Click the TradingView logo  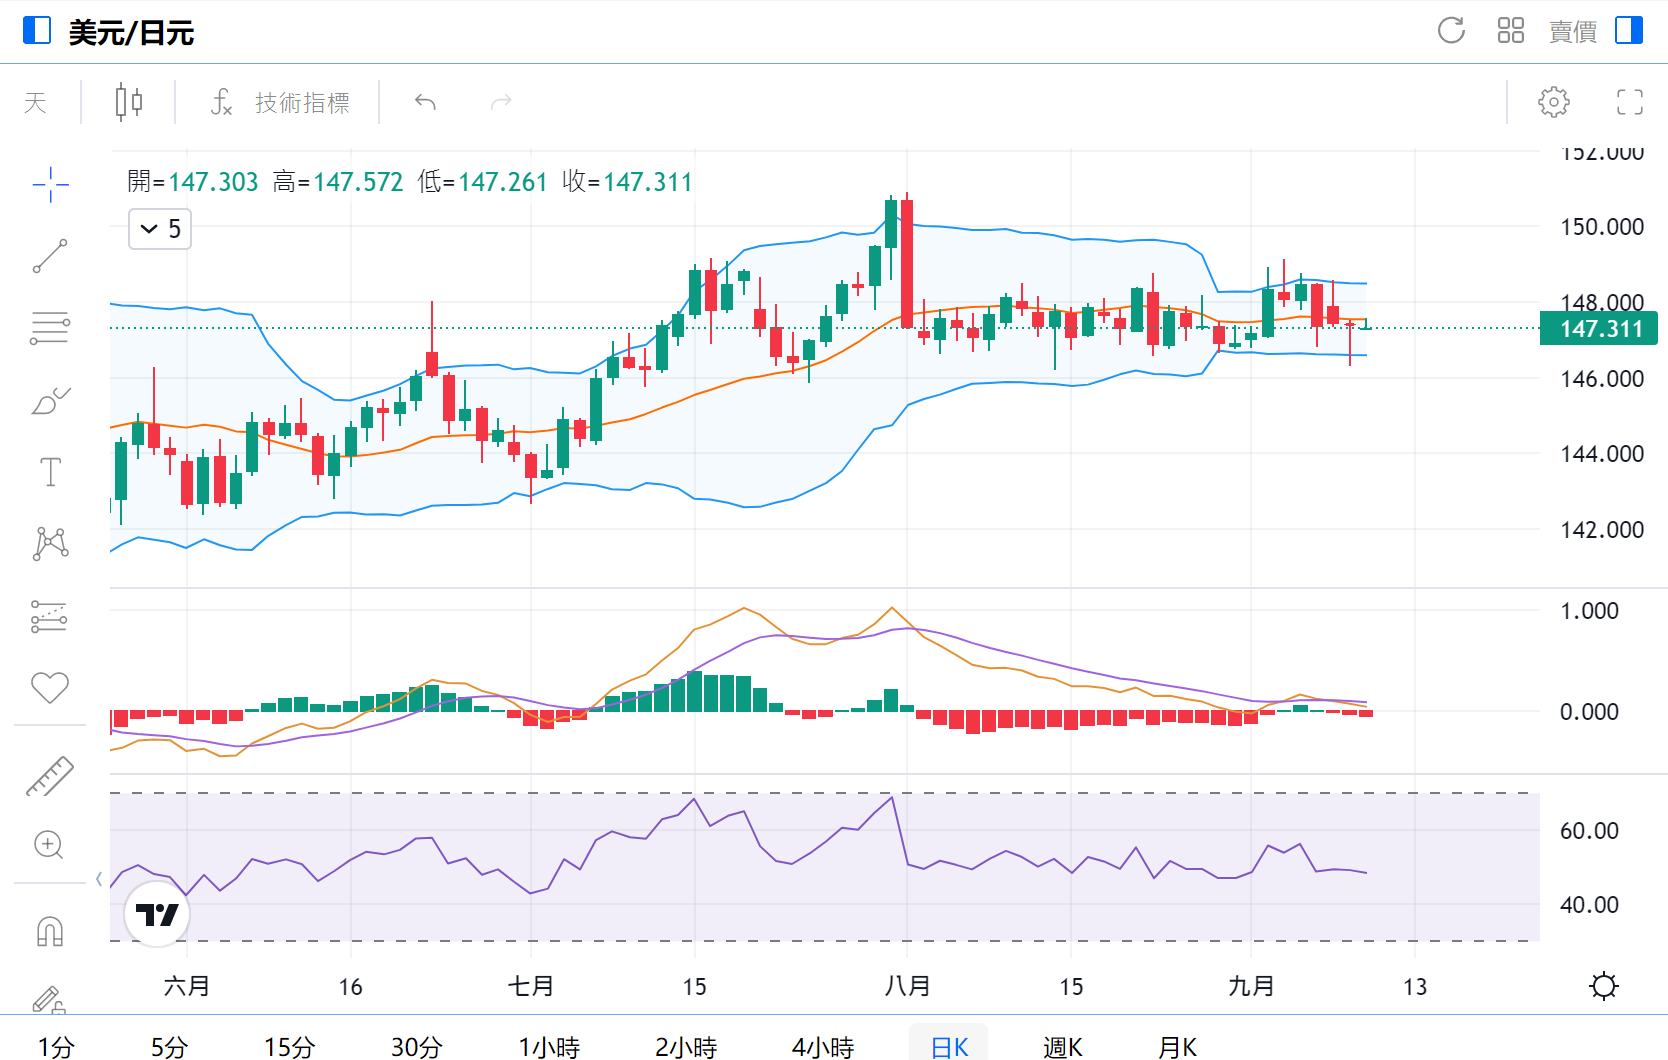tap(157, 914)
